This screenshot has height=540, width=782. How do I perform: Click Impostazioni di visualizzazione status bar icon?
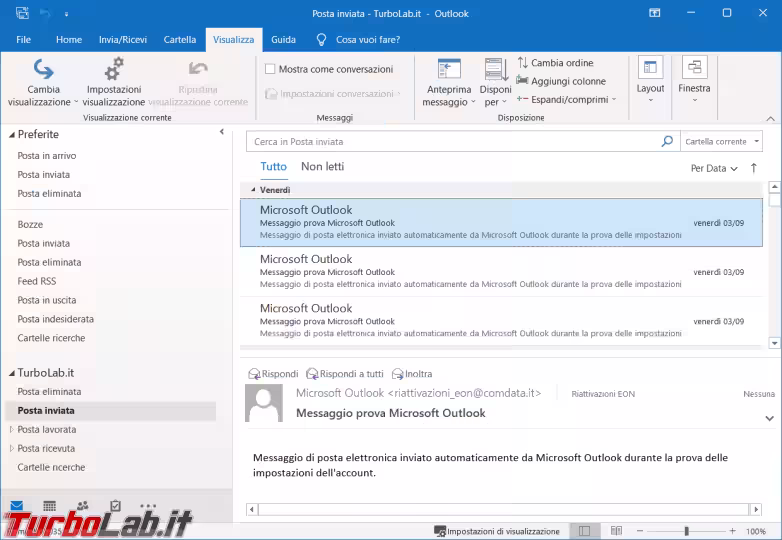(x=440, y=532)
